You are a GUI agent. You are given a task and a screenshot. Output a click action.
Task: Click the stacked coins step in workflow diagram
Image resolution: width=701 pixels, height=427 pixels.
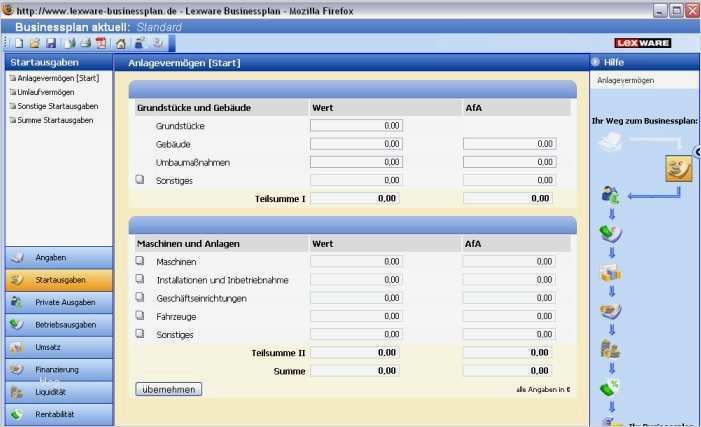(x=611, y=349)
